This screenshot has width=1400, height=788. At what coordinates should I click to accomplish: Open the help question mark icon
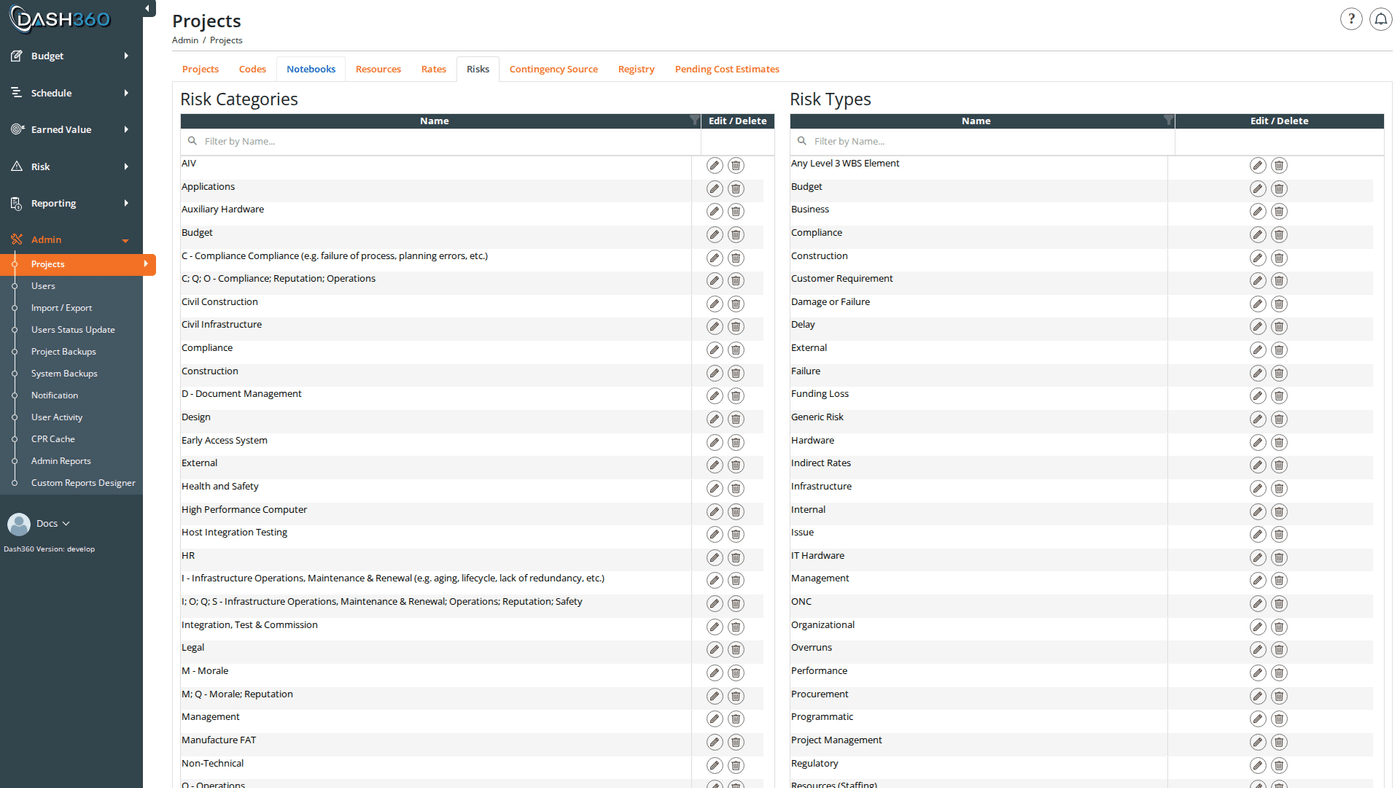1351,19
